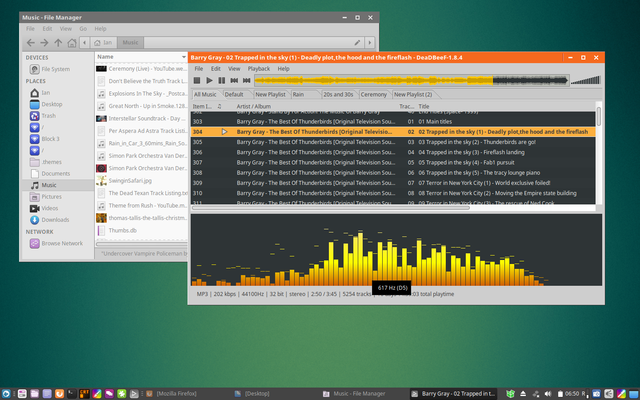
Task: Click the spectrum analyzer visualization
Action: point(396,250)
